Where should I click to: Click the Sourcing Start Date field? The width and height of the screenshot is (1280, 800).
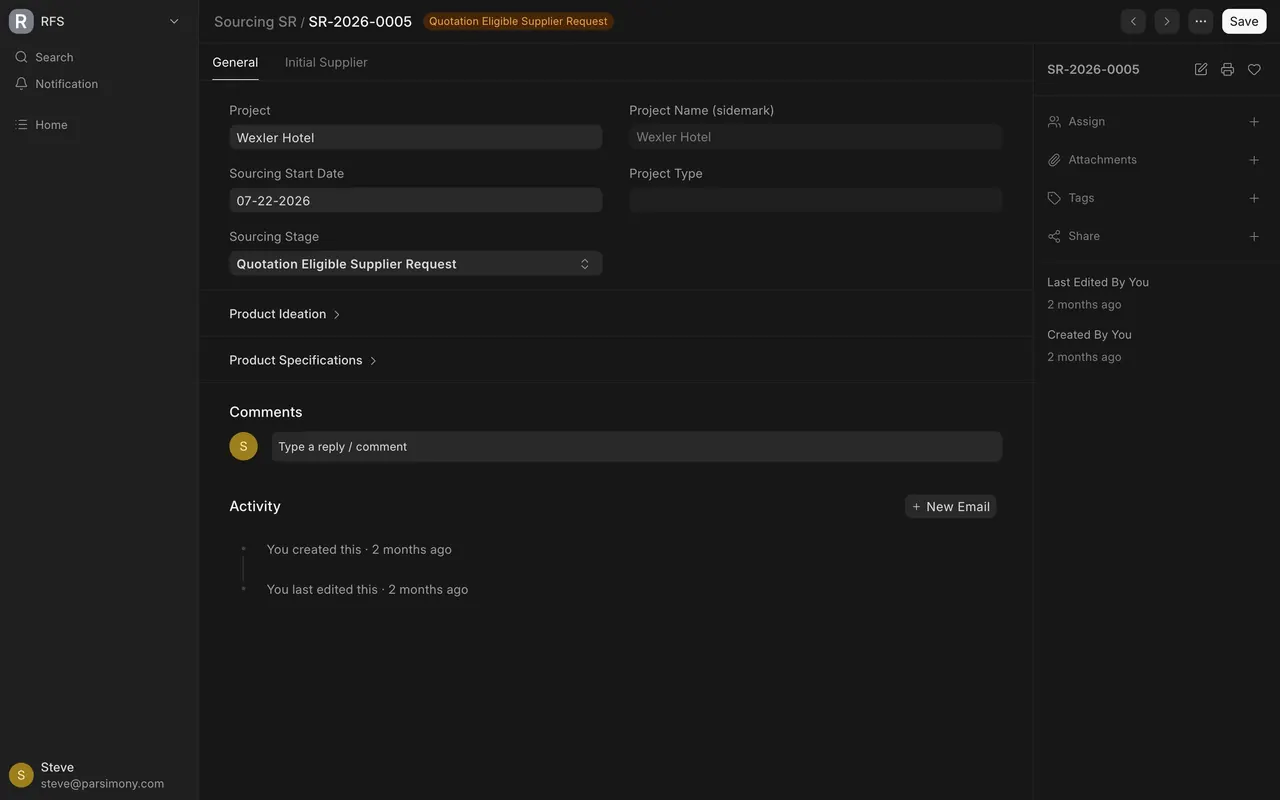416,200
